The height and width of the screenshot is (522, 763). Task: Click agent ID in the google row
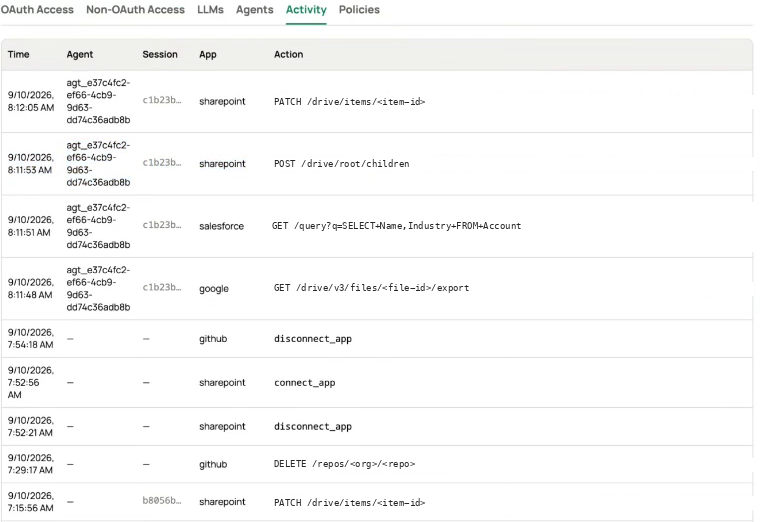click(98, 288)
